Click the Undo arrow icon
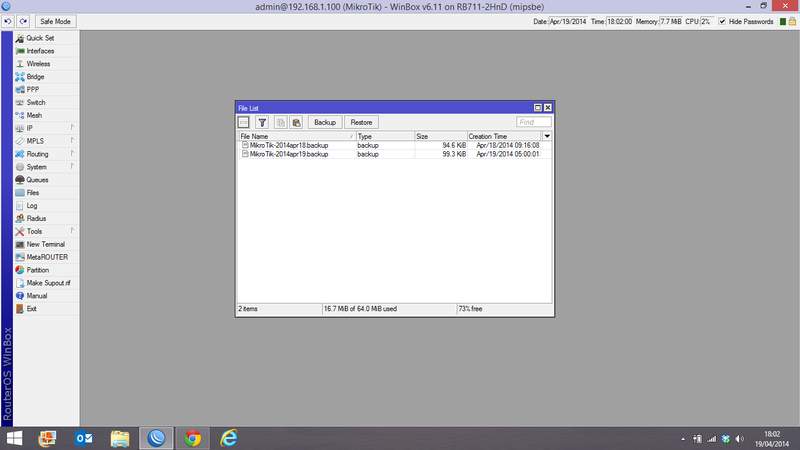Screen dimensions: 800x450 pos(8,21)
